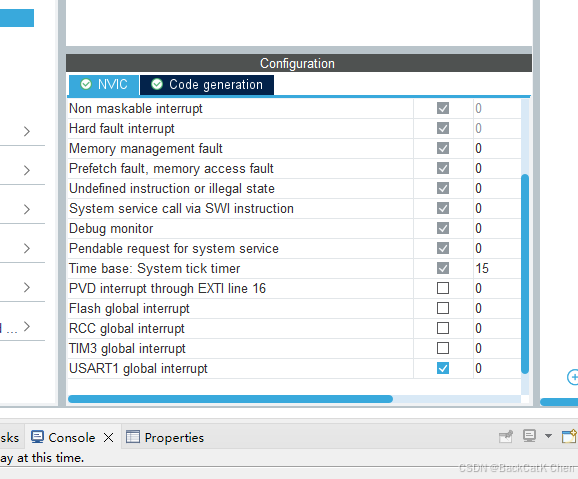Screen dimensions: 578x479
Task: Enable PVD interrupt through EXTI line 16
Action: 443,288
